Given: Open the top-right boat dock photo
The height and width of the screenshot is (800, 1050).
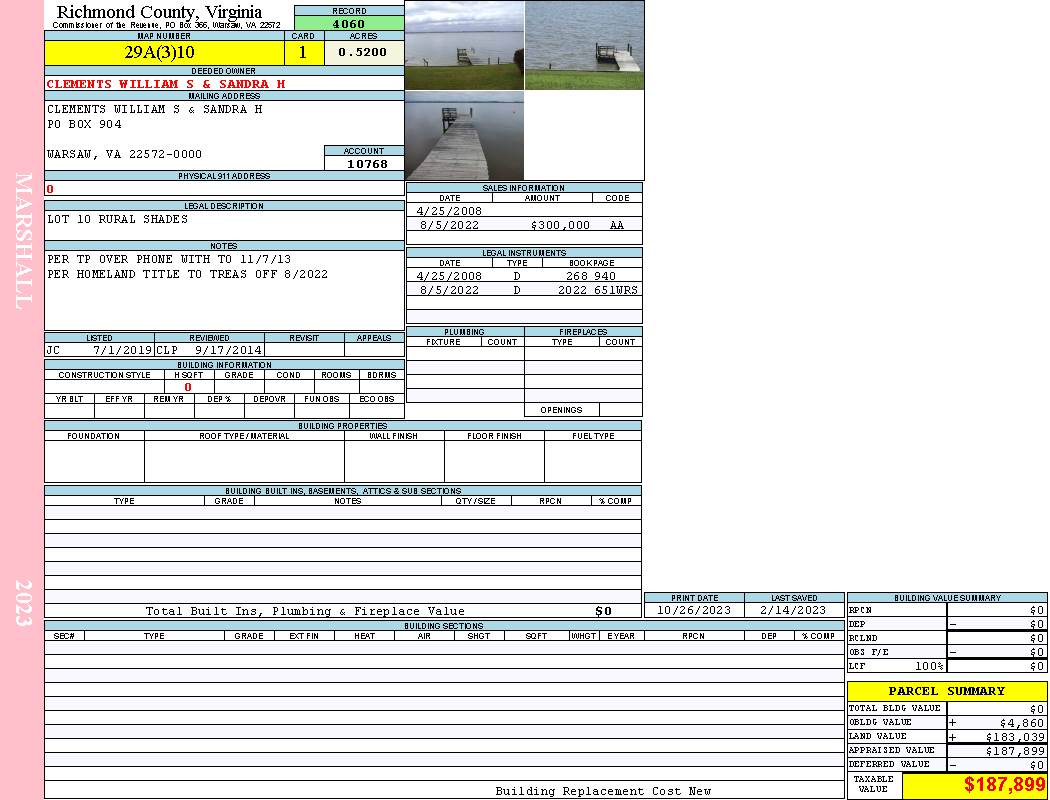Looking at the screenshot, I should point(584,45).
